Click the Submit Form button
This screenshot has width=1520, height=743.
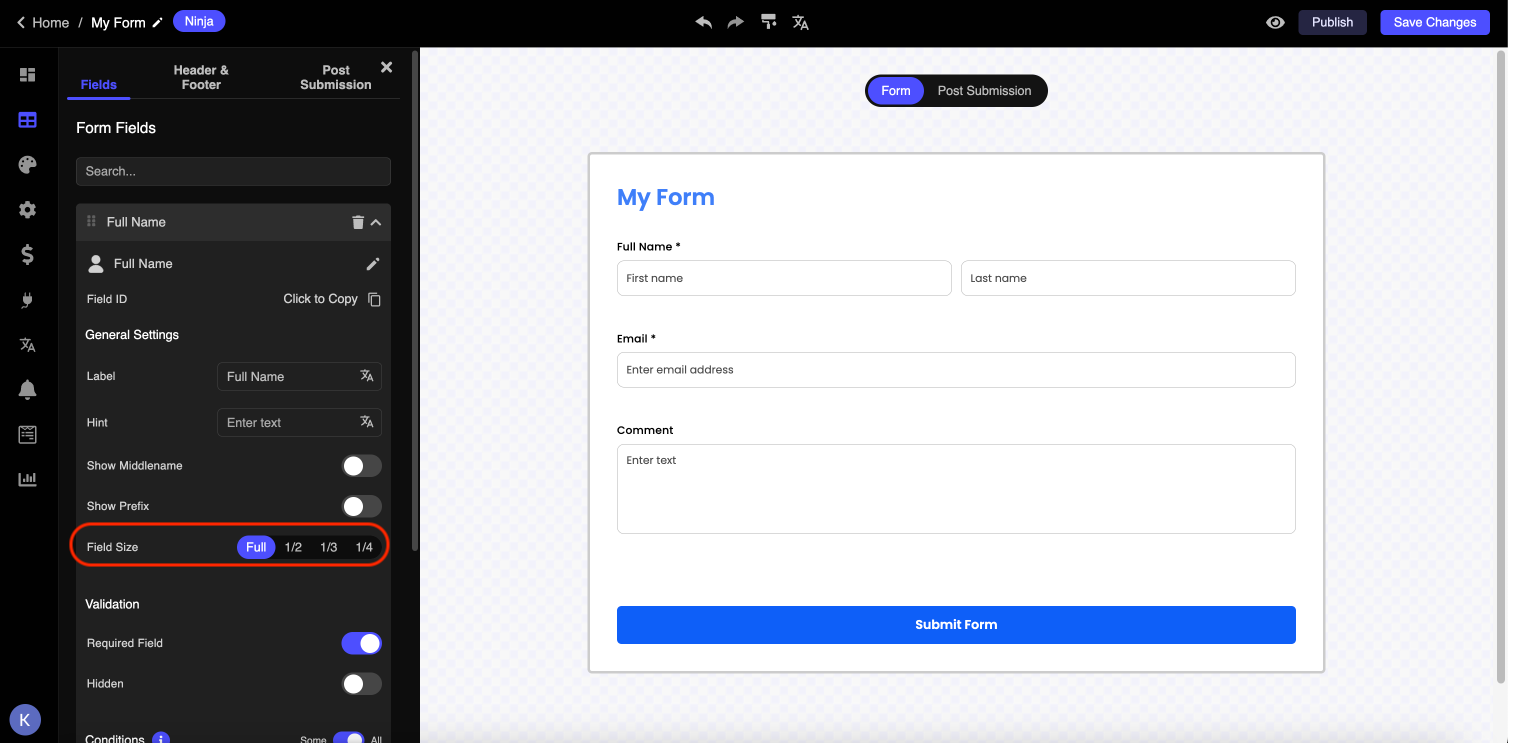(956, 625)
